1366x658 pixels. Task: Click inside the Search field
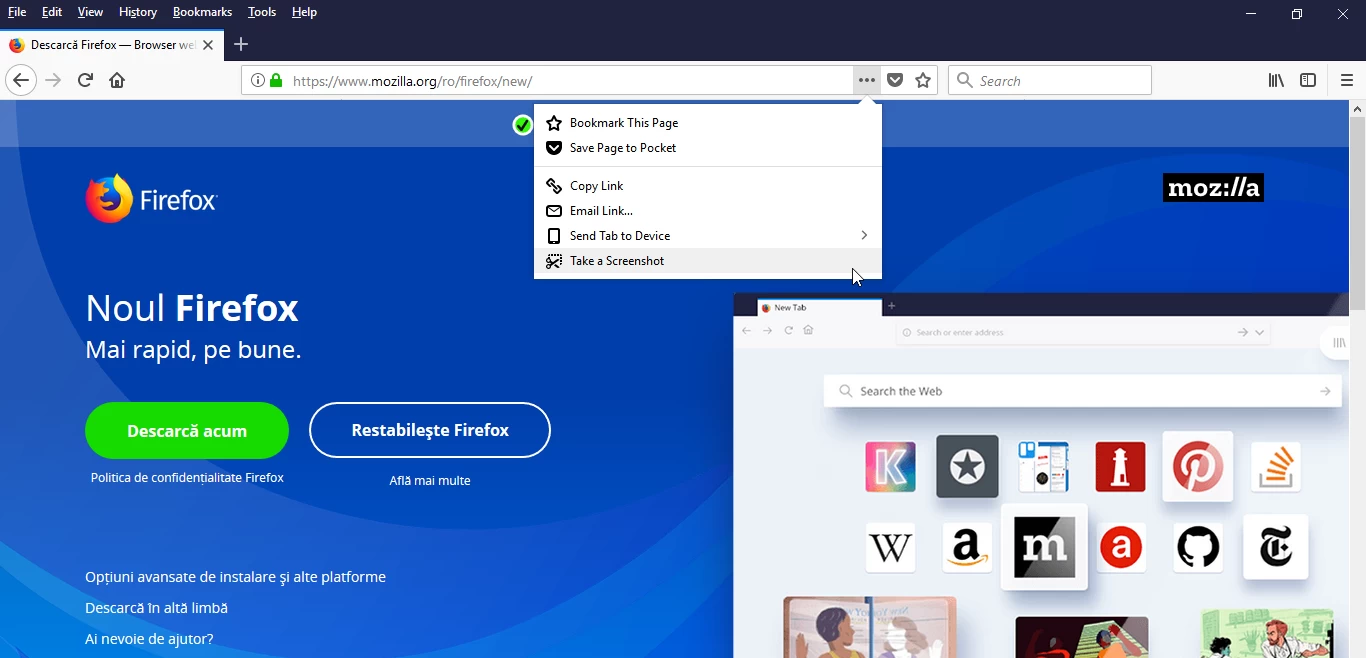[x=1050, y=80]
